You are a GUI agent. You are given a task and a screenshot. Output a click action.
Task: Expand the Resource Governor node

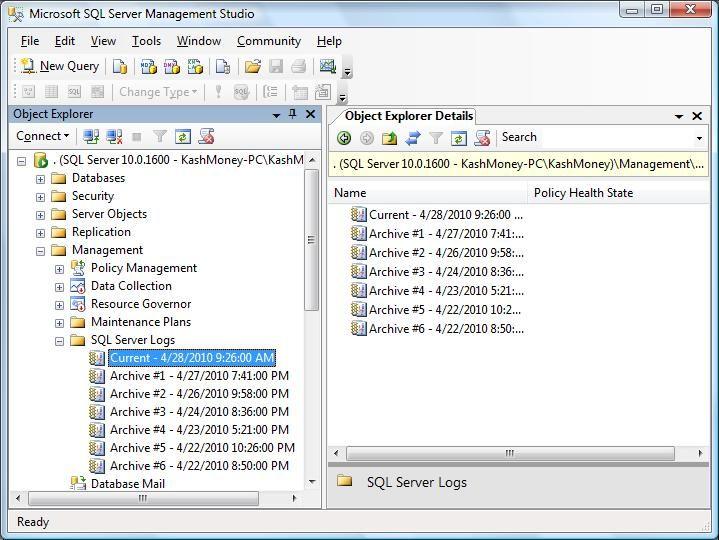click(x=59, y=305)
